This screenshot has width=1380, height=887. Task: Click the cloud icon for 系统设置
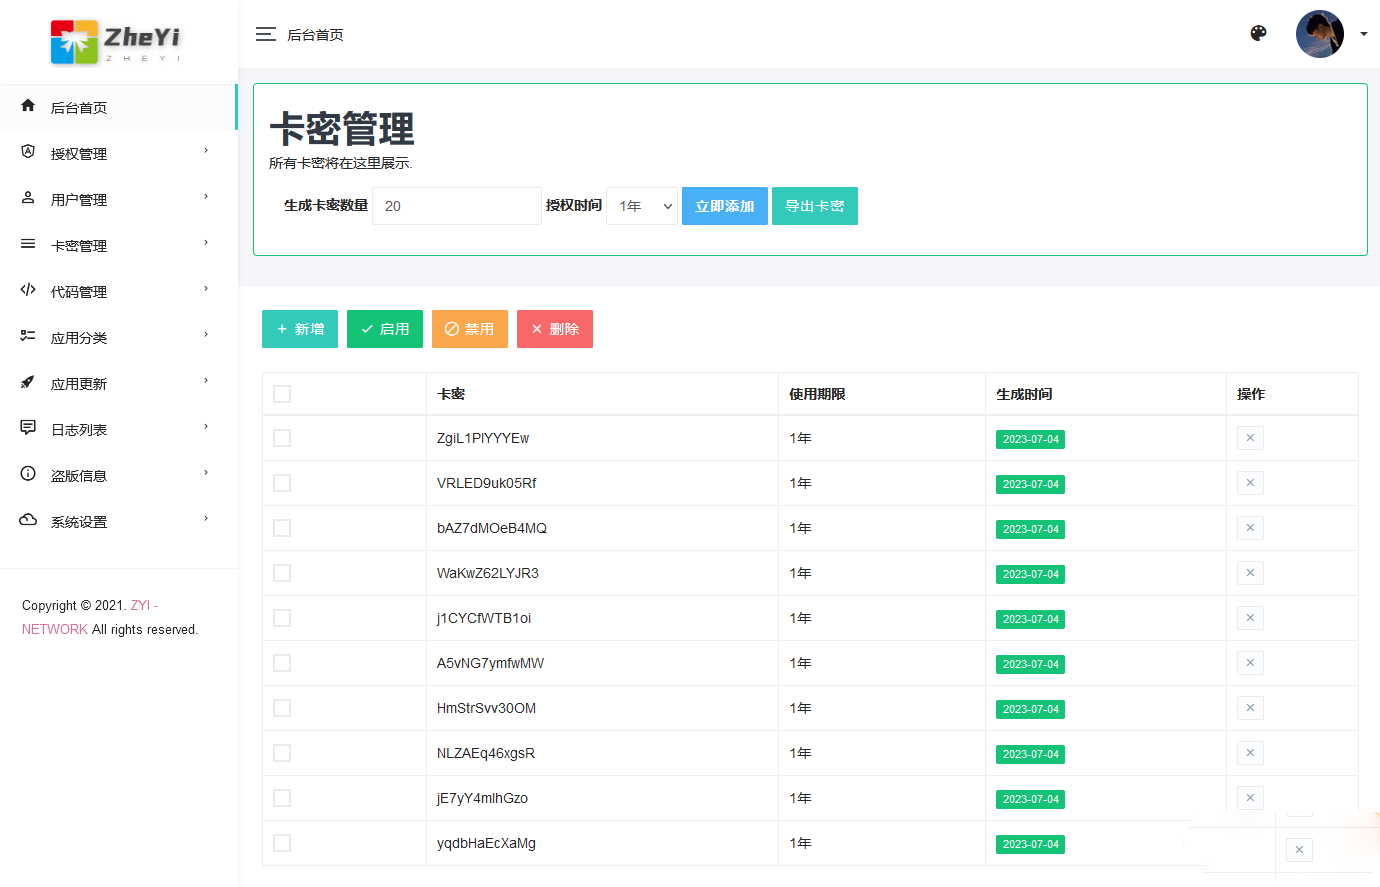[x=28, y=520]
